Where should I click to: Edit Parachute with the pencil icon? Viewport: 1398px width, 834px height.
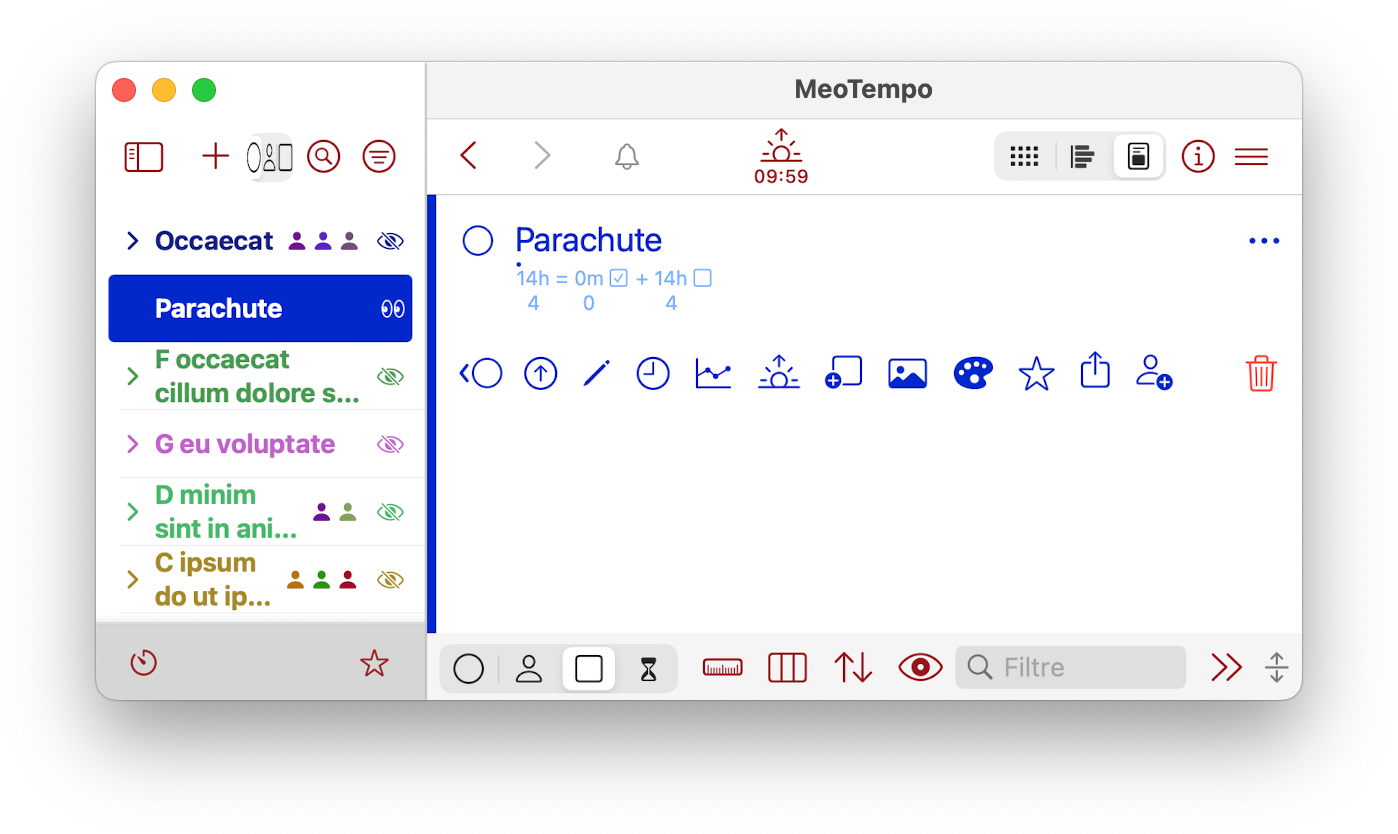tap(596, 374)
